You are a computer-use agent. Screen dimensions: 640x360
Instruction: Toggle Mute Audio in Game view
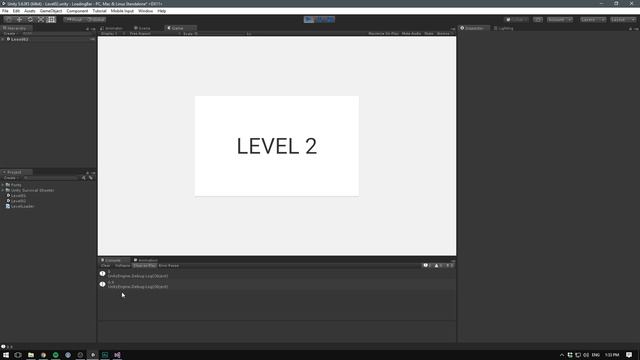point(411,33)
